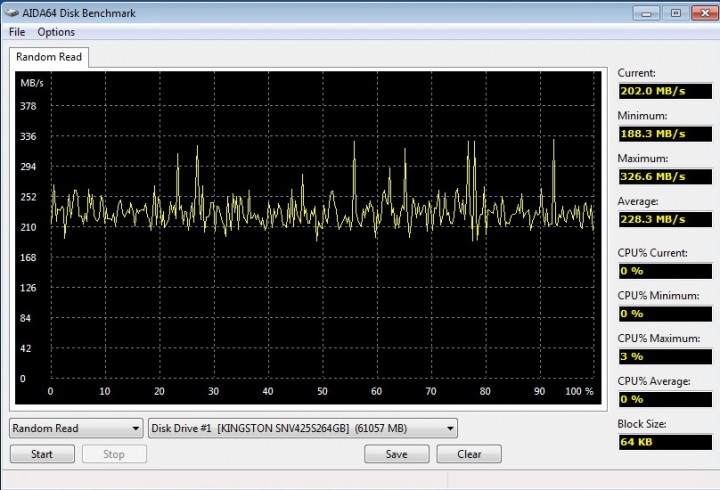Click the Average value 228.3 MB/s
720x490 pixels.
tap(665, 219)
